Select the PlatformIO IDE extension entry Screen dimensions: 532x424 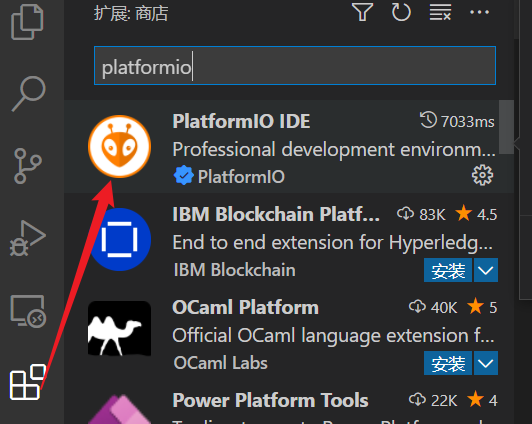(288, 147)
